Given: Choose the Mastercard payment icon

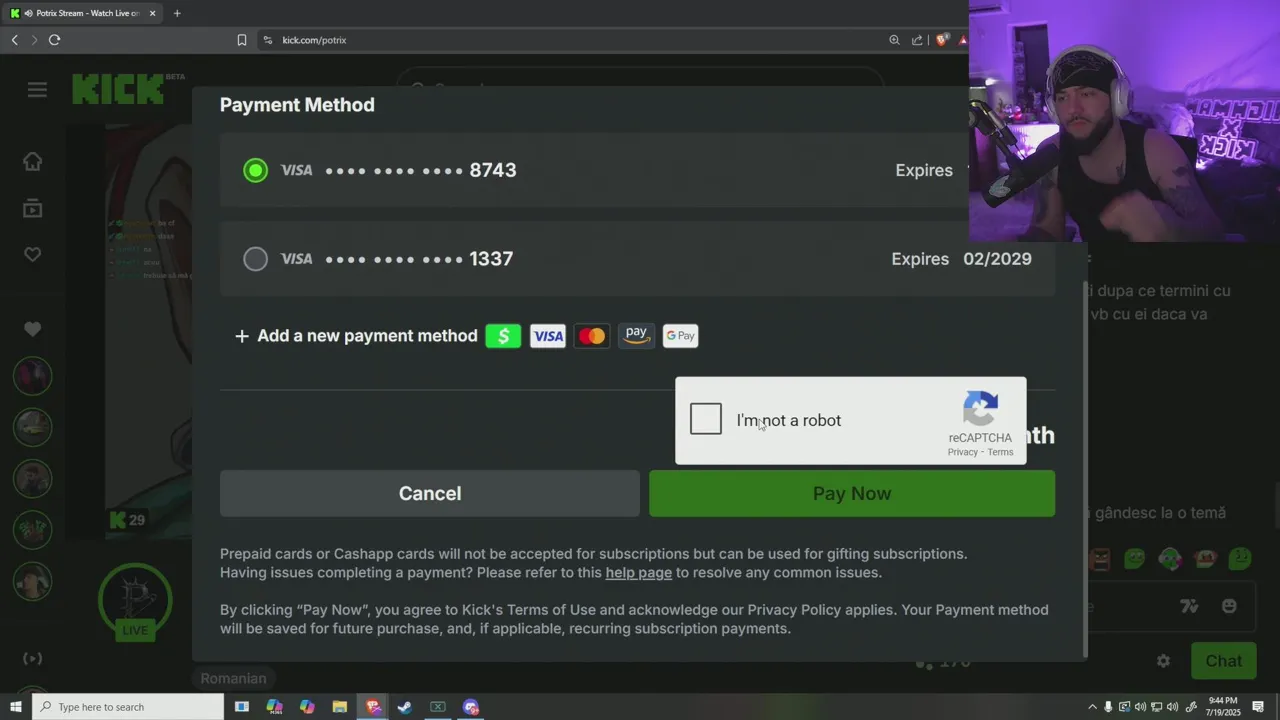Looking at the screenshot, I should 592,336.
